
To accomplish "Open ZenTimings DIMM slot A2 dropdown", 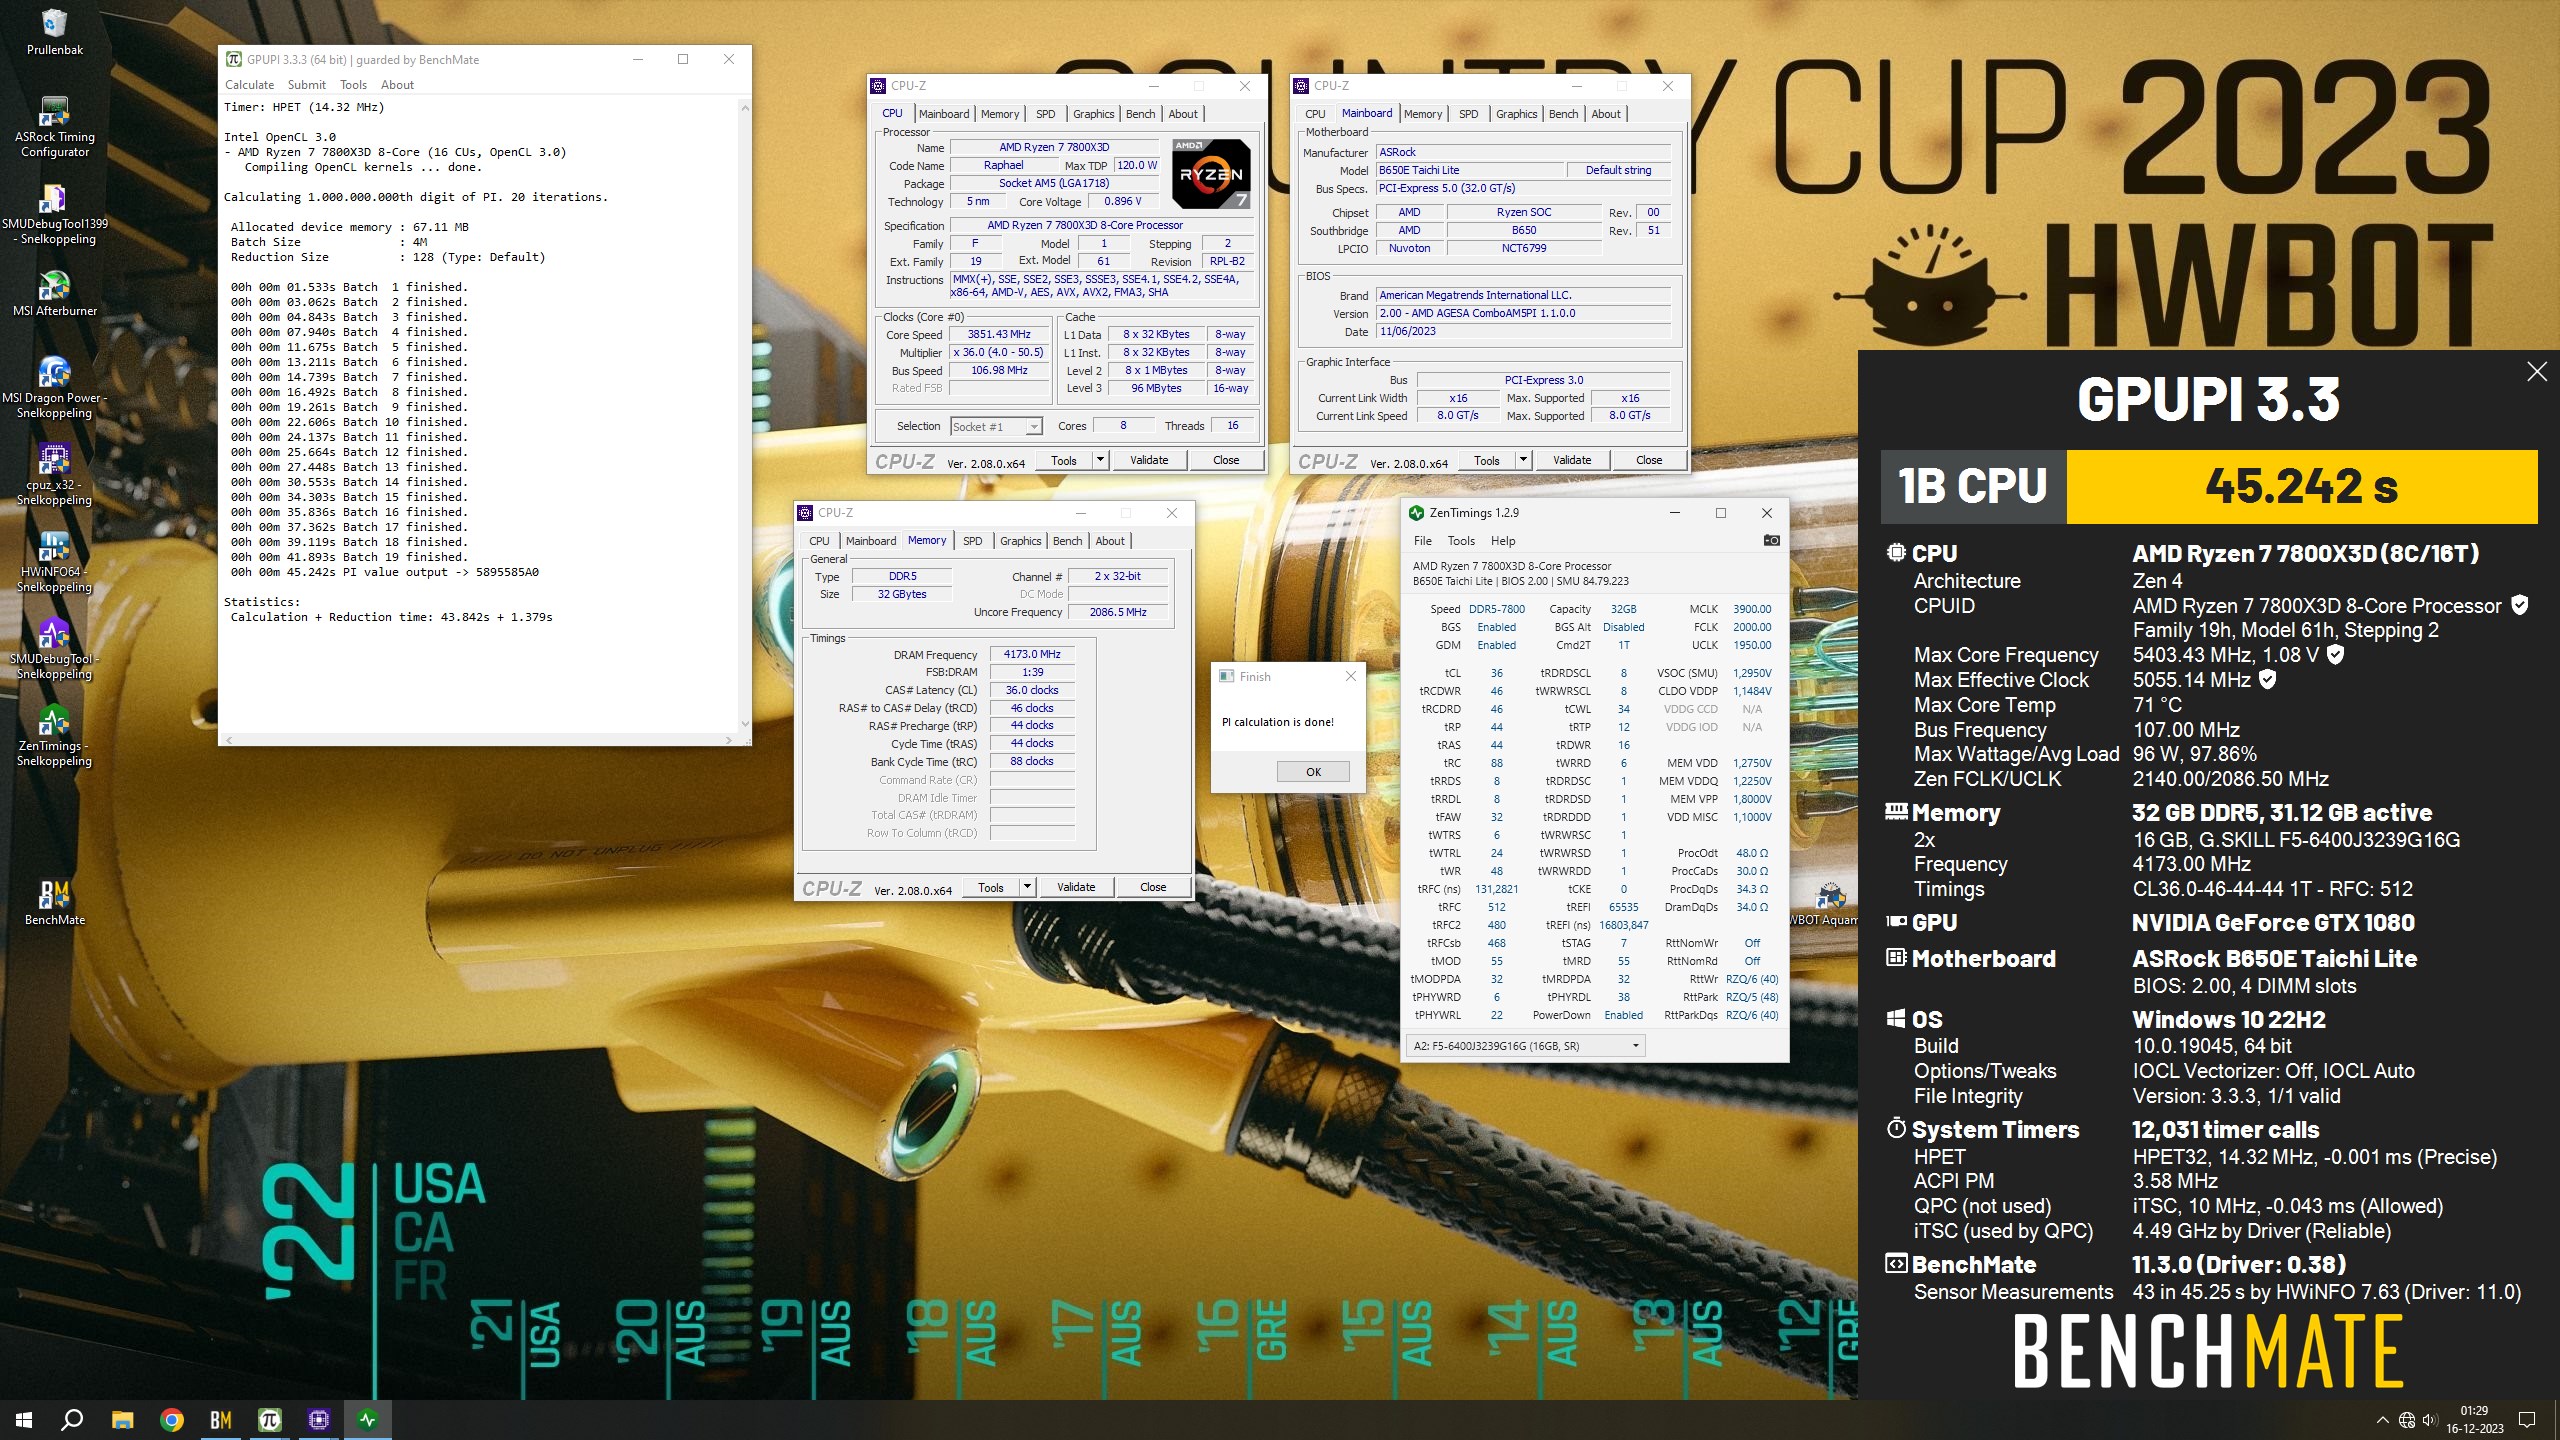I will click(x=1524, y=1046).
